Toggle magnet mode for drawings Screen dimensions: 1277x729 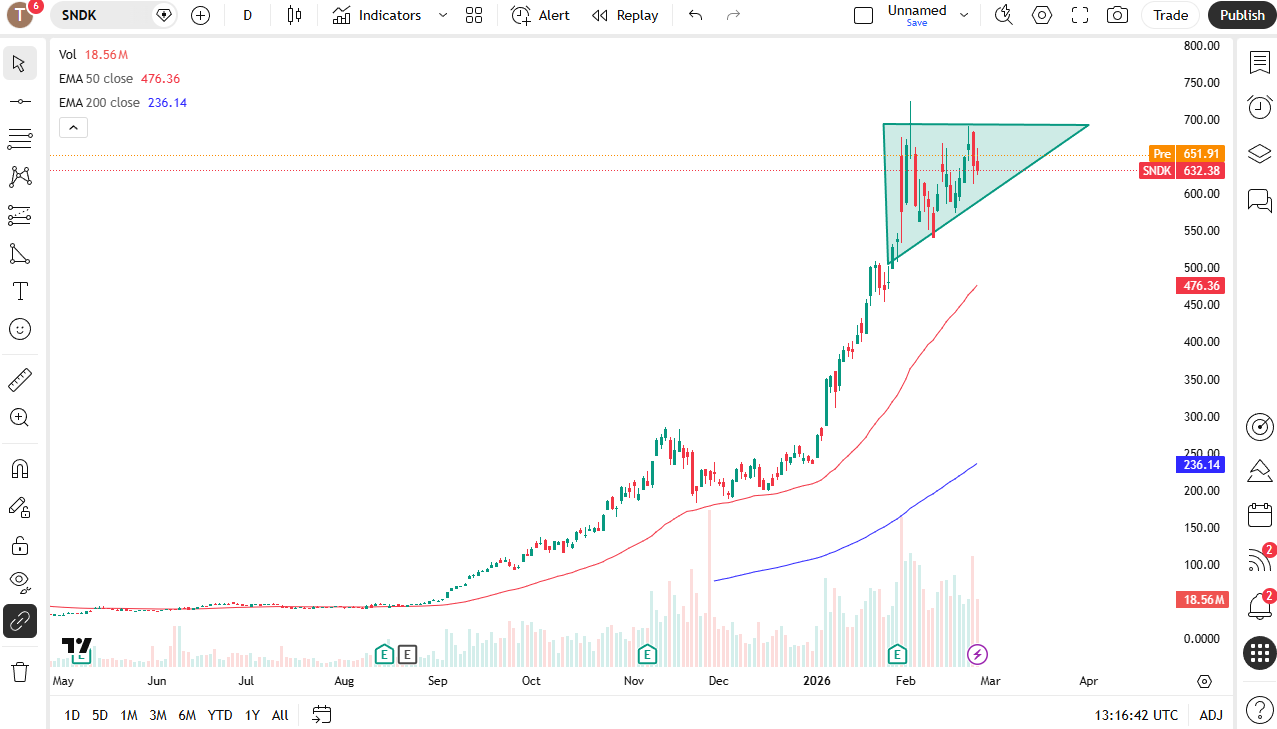19,469
